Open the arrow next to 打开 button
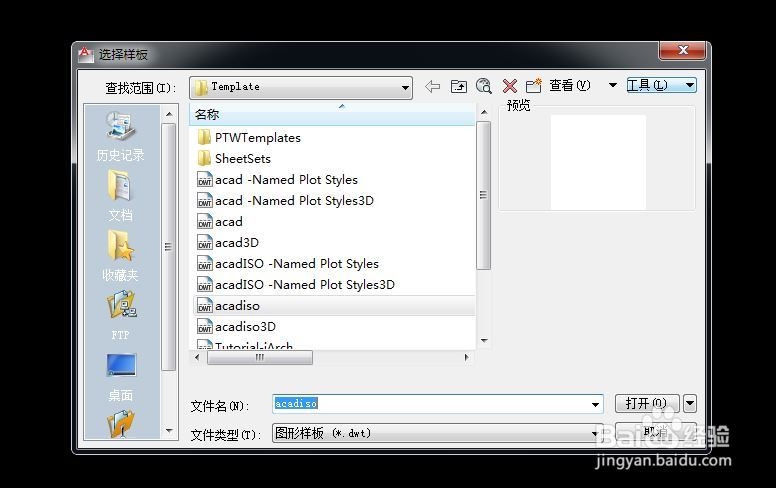The height and width of the screenshot is (488, 776). 690,403
